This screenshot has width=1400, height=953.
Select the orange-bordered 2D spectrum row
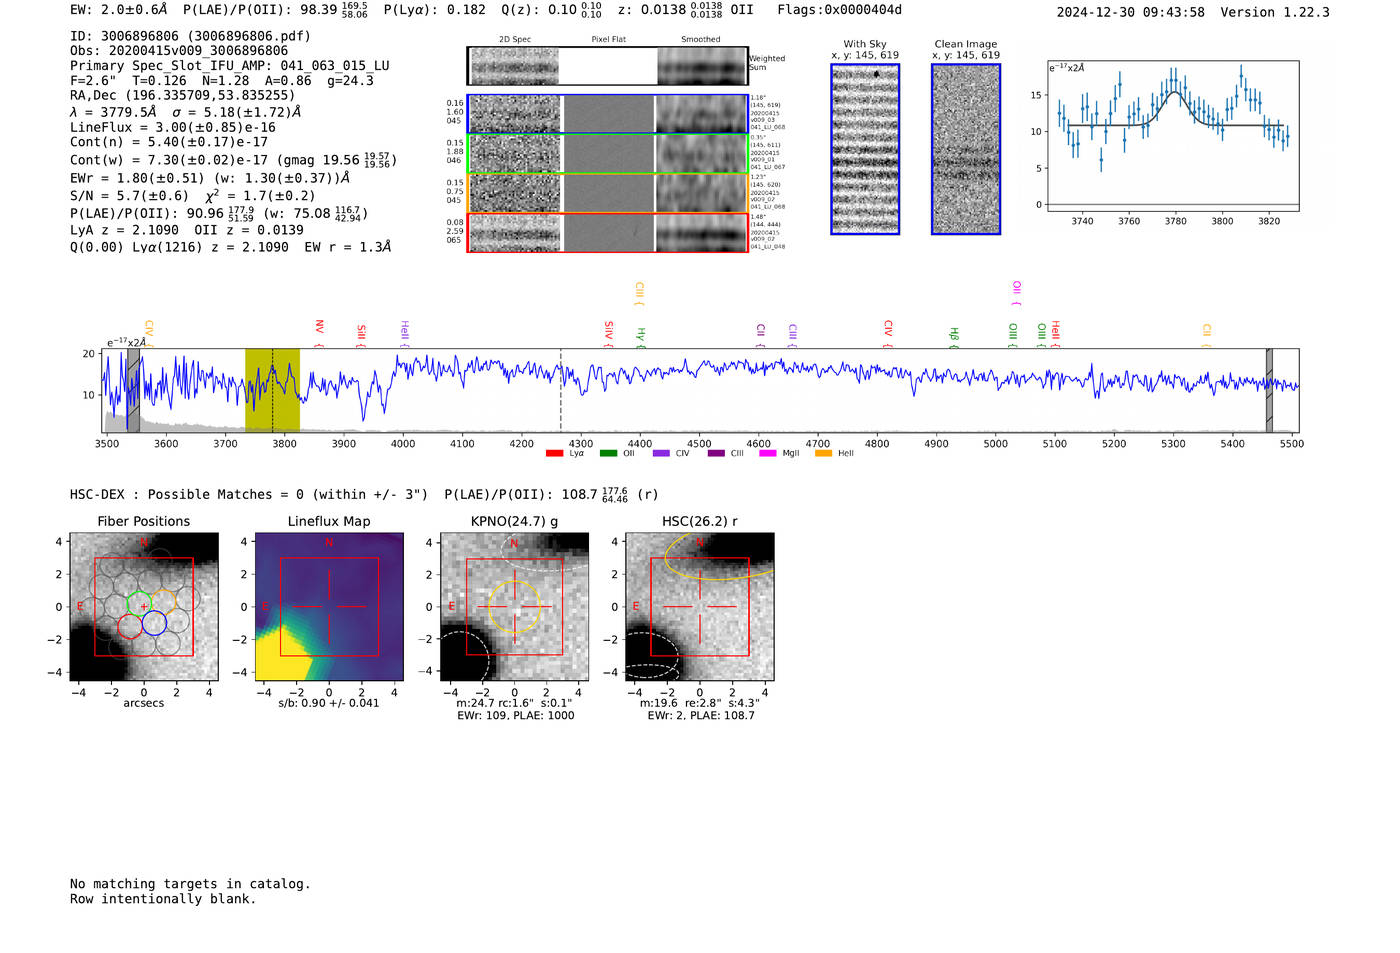pos(607,193)
